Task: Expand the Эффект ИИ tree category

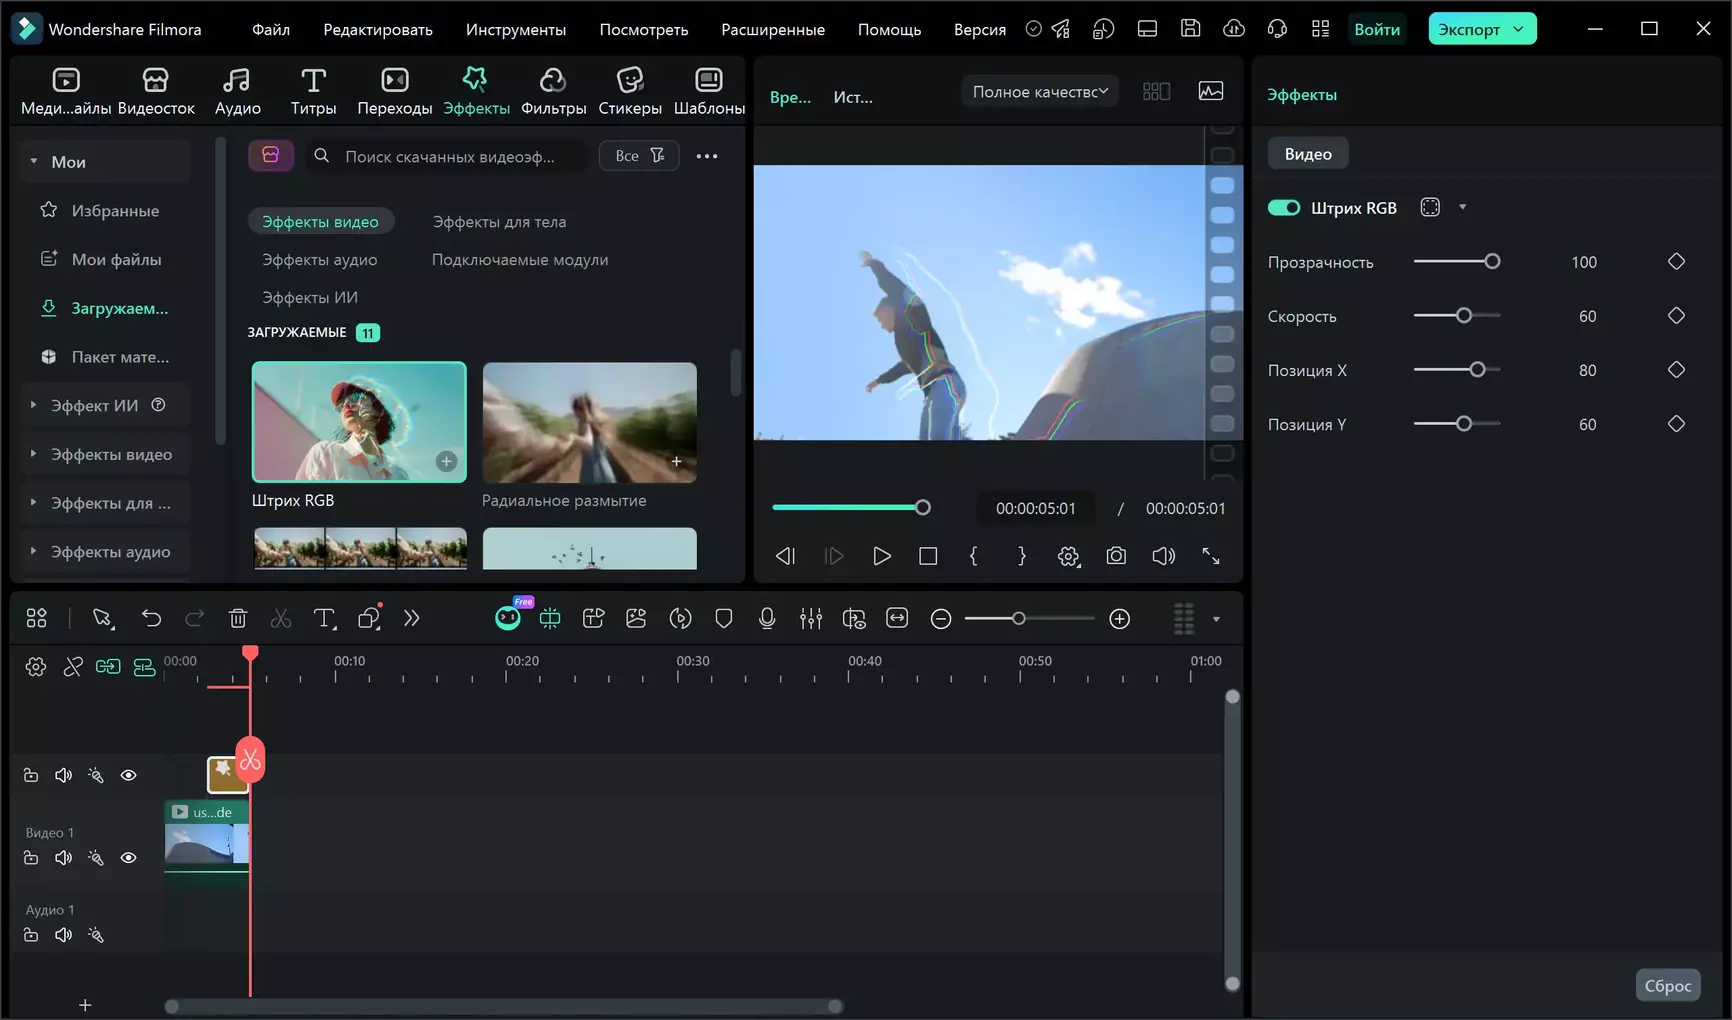Action: 33,405
